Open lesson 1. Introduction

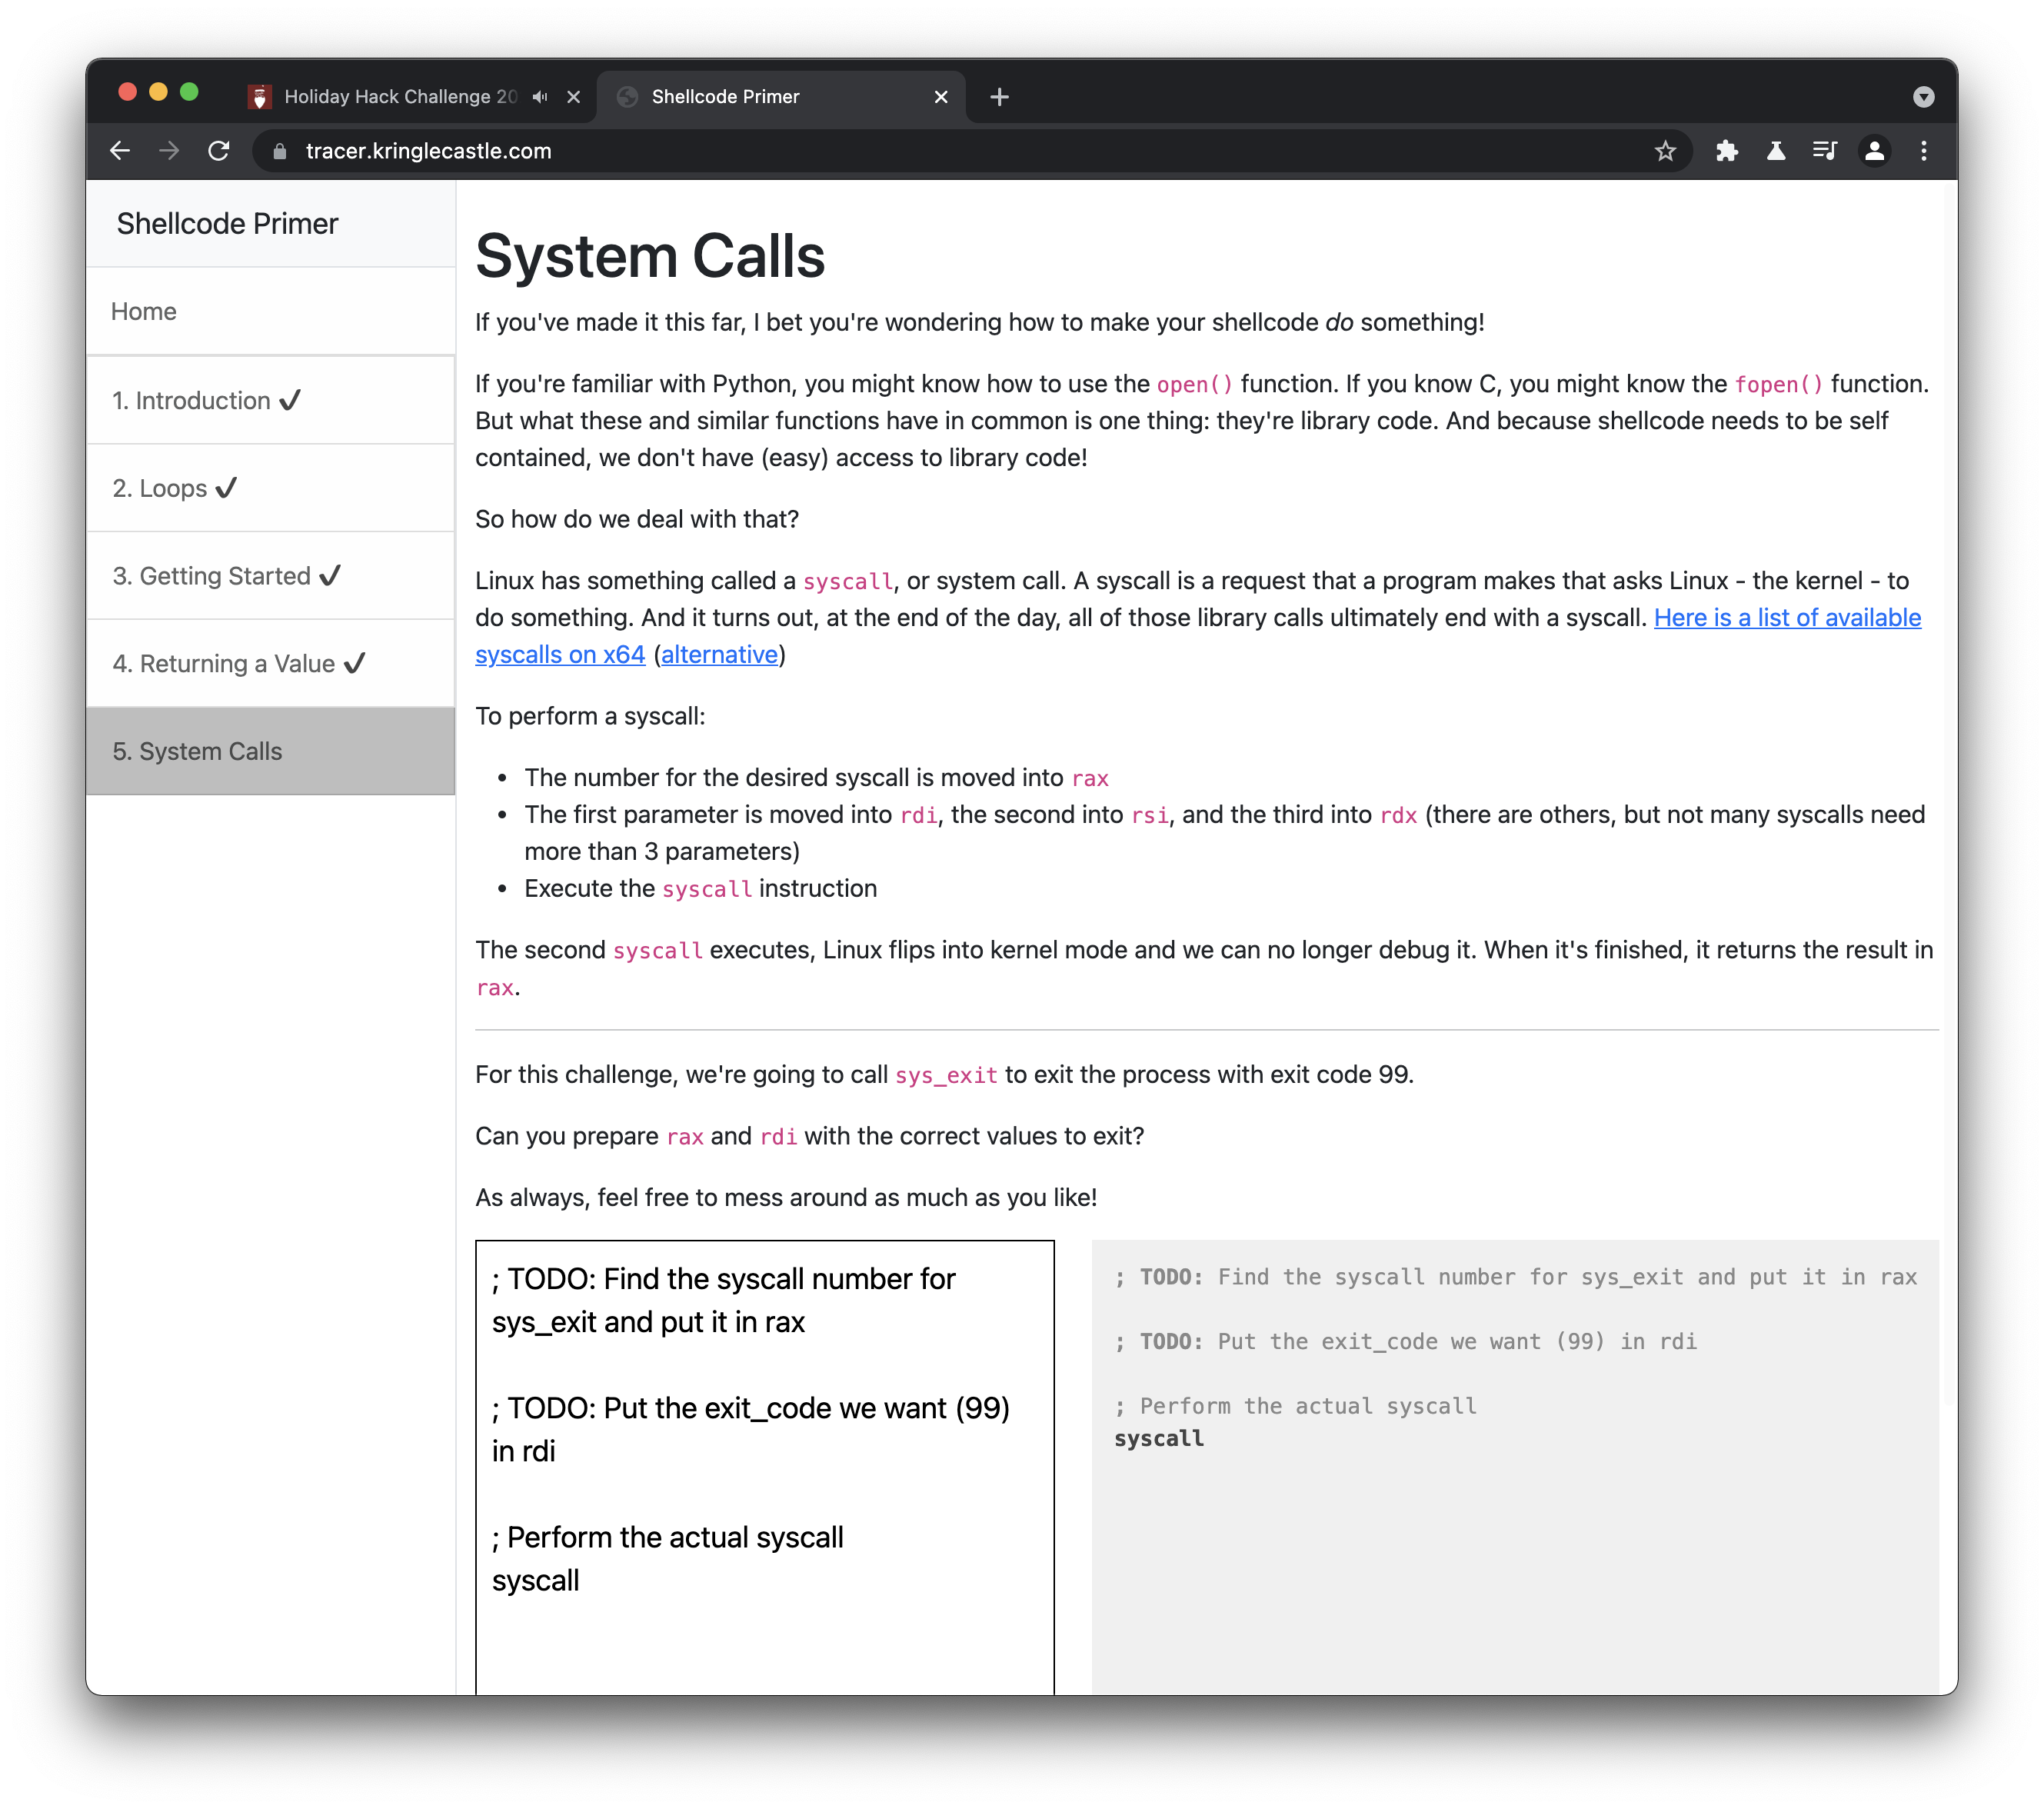[x=271, y=401]
